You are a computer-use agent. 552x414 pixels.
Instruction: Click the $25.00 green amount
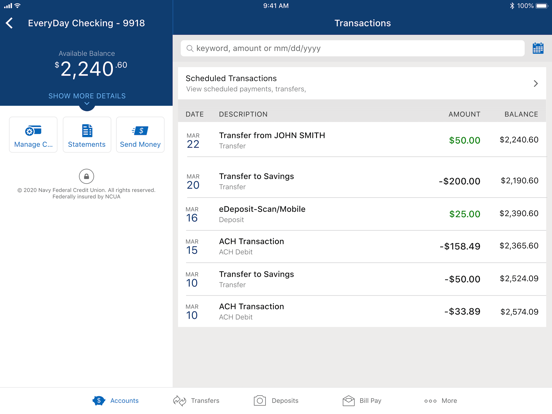point(465,214)
